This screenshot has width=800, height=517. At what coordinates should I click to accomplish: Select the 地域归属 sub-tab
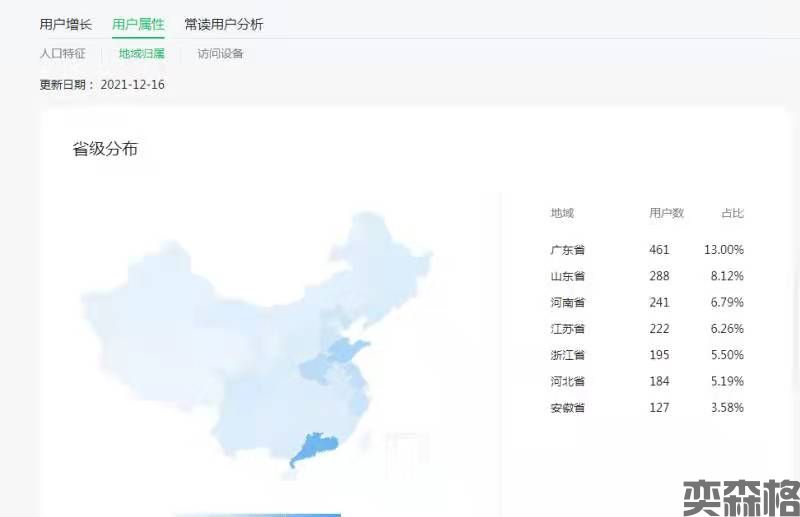(x=142, y=54)
